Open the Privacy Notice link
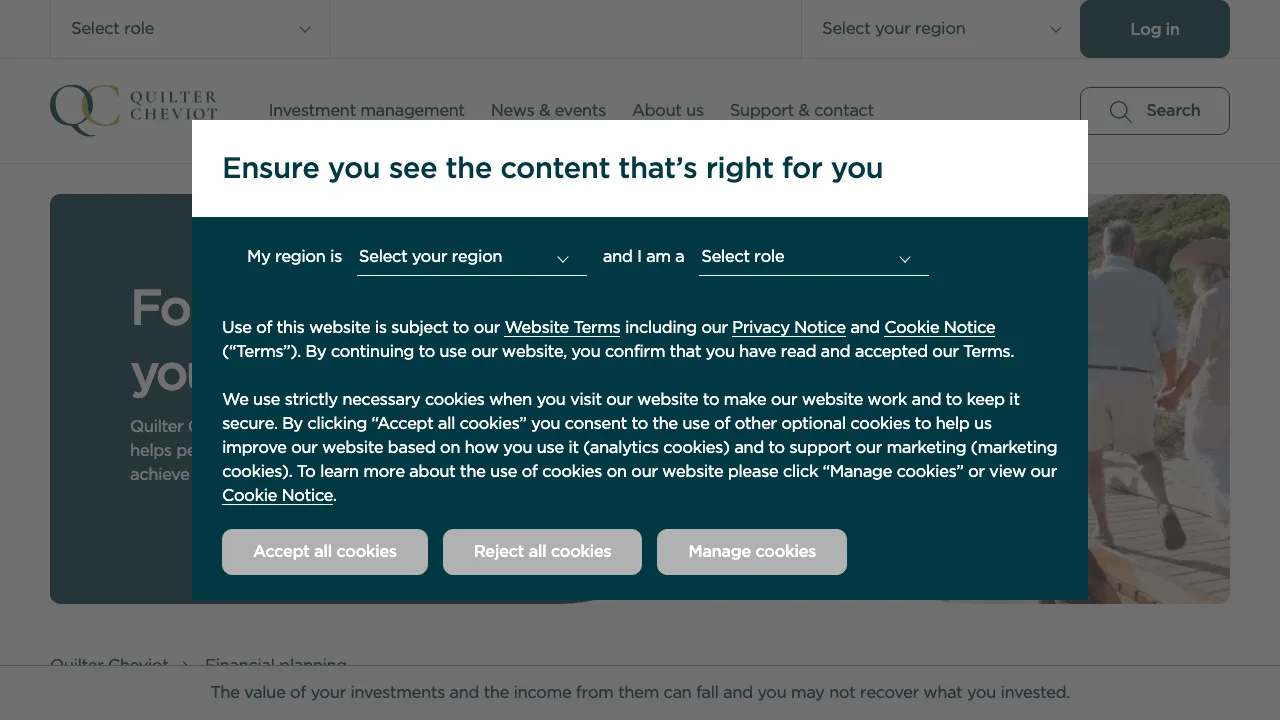1280x720 pixels. click(x=788, y=328)
